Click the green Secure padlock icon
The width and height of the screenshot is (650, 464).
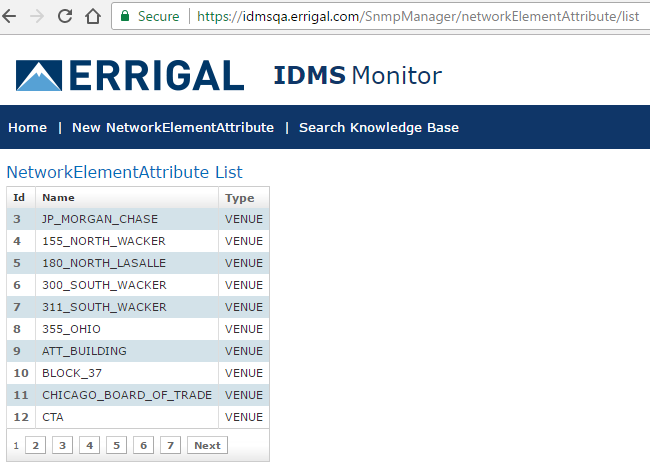pyautogui.click(x=125, y=16)
